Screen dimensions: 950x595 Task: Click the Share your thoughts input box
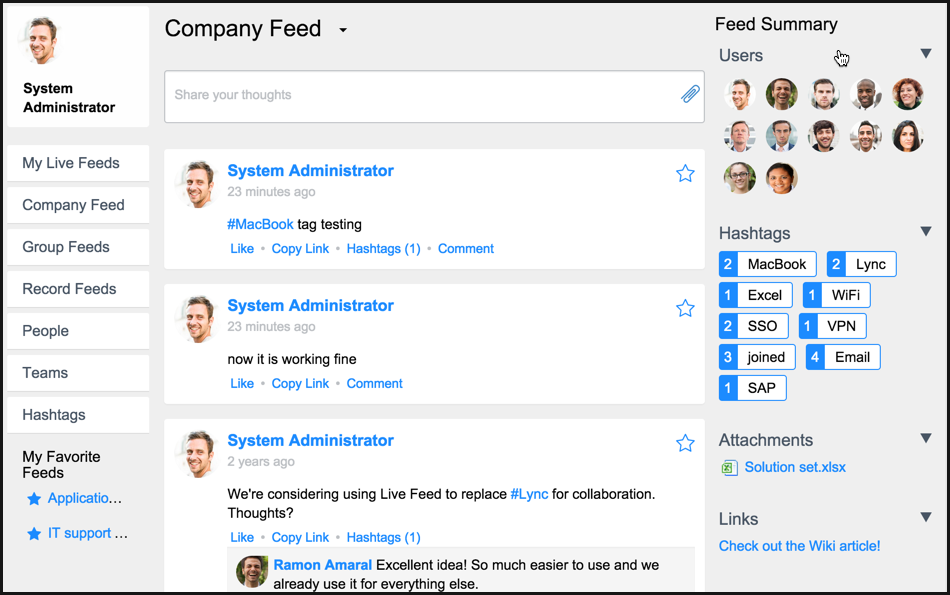coord(434,96)
